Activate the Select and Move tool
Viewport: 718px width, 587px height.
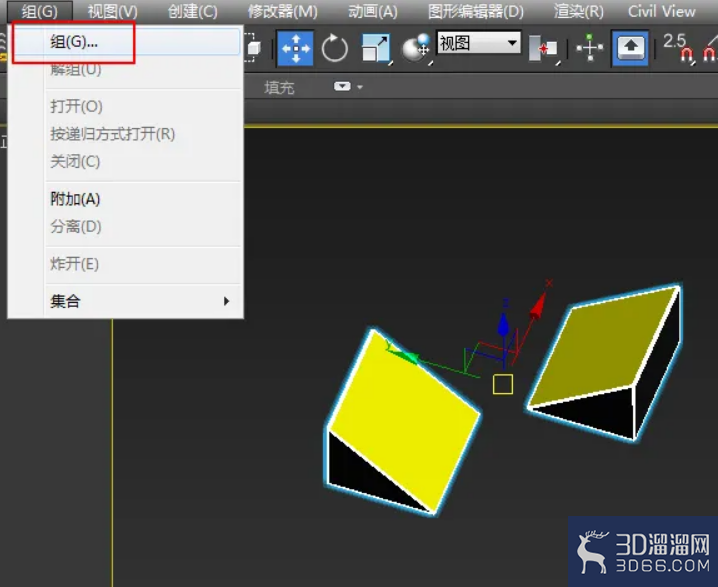pyautogui.click(x=295, y=48)
